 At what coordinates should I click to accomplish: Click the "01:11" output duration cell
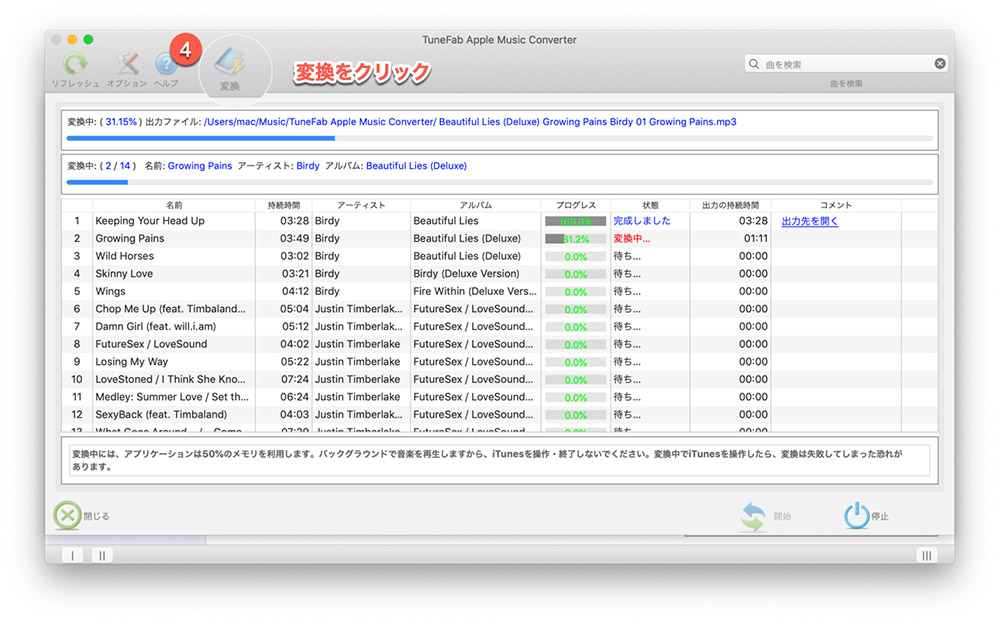pyautogui.click(x=755, y=239)
